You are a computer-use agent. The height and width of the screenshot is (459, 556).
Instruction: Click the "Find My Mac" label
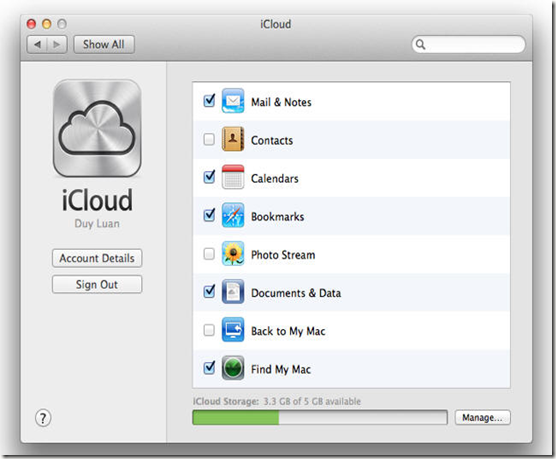coord(281,369)
